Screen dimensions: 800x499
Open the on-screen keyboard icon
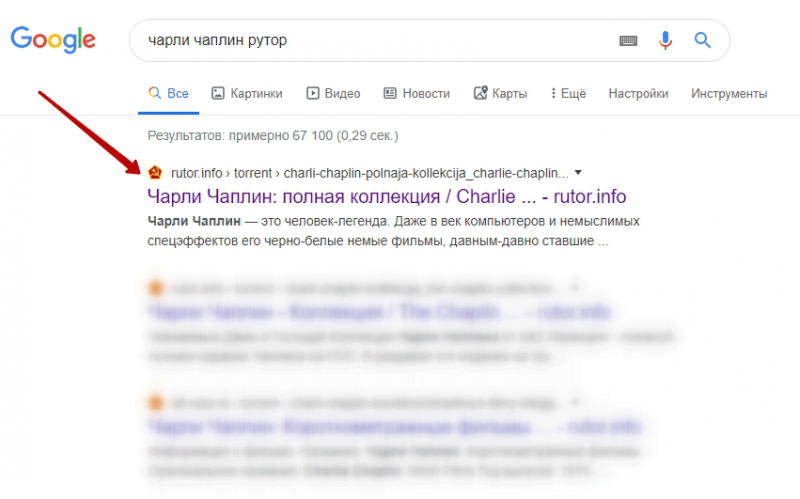pyautogui.click(x=628, y=40)
